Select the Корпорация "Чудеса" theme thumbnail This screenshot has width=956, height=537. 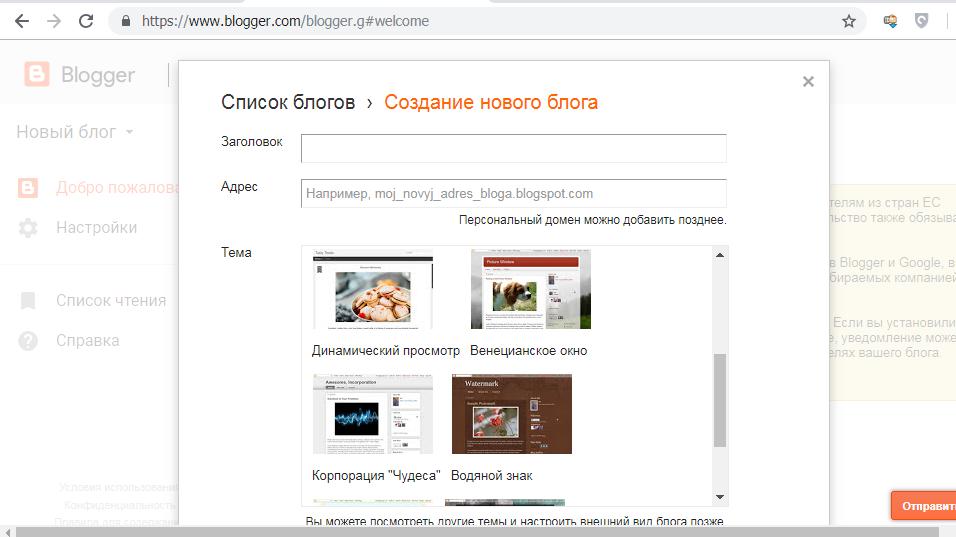(x=373, y=414)
